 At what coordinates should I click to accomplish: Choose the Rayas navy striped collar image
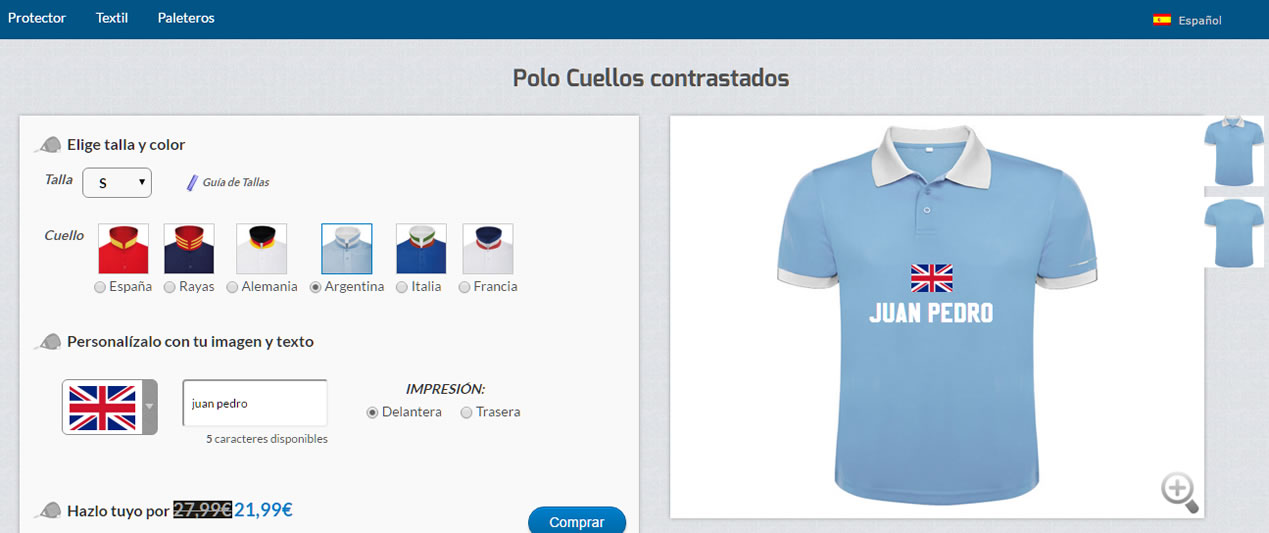pos(189,249)
